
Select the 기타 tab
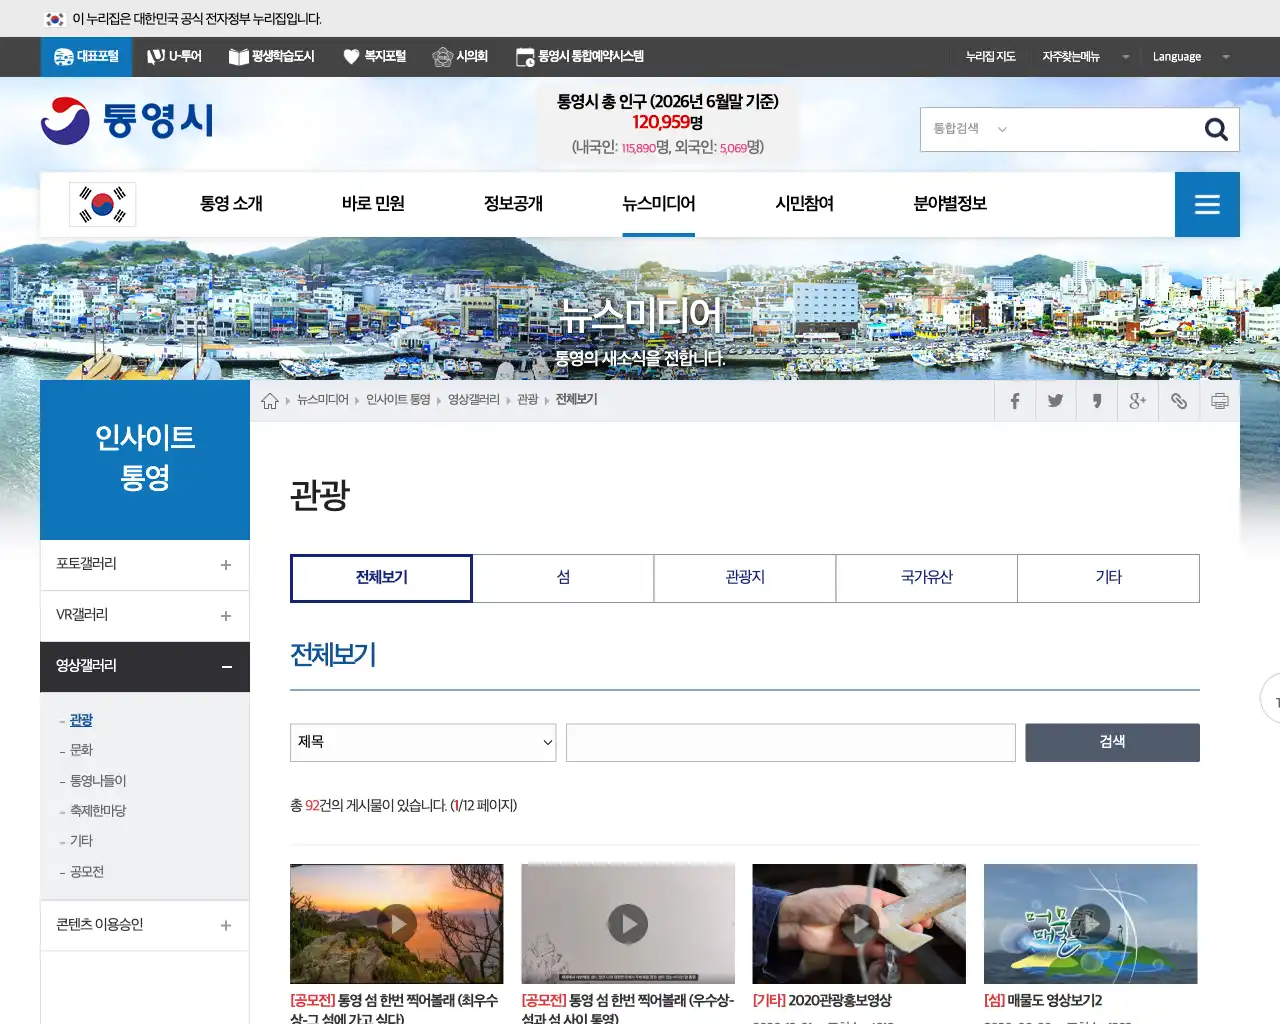[1108, 578]
